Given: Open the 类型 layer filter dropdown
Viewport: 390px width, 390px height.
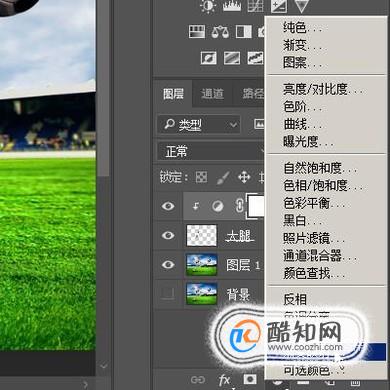Looking at the screenshot, I should [199, 125].
